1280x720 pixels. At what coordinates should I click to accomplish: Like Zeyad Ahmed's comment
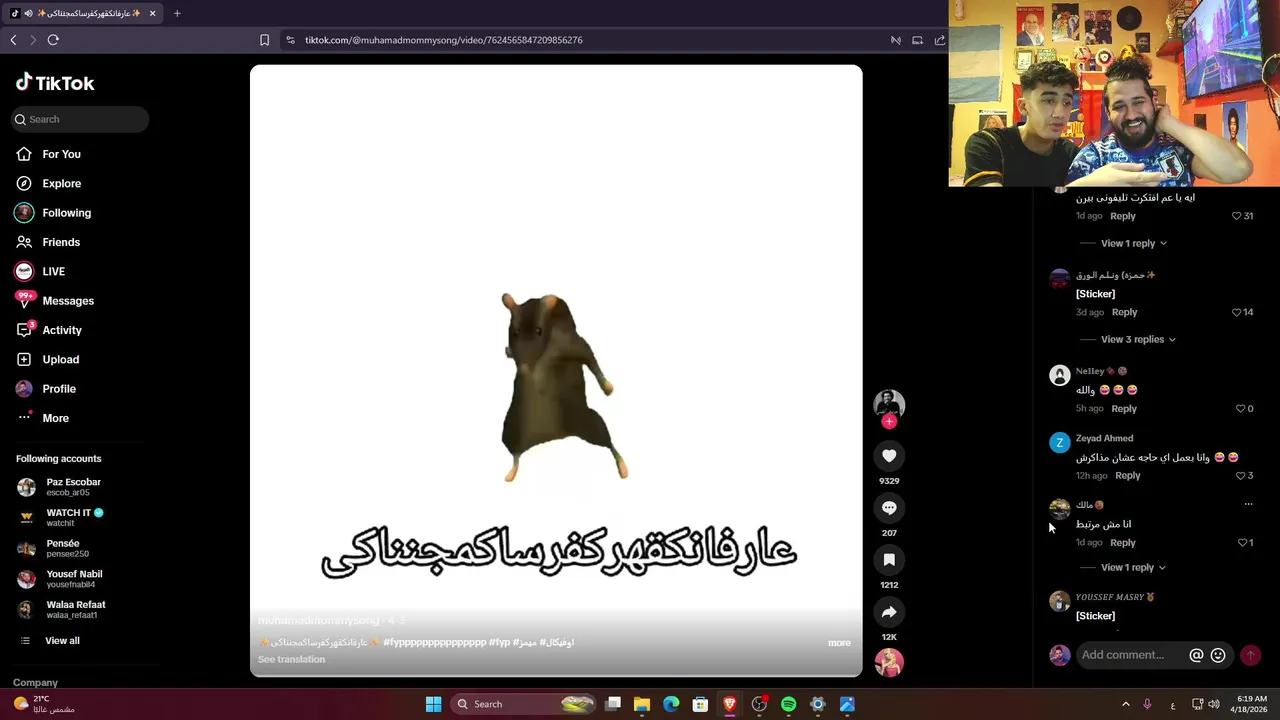pos(1241,475)
